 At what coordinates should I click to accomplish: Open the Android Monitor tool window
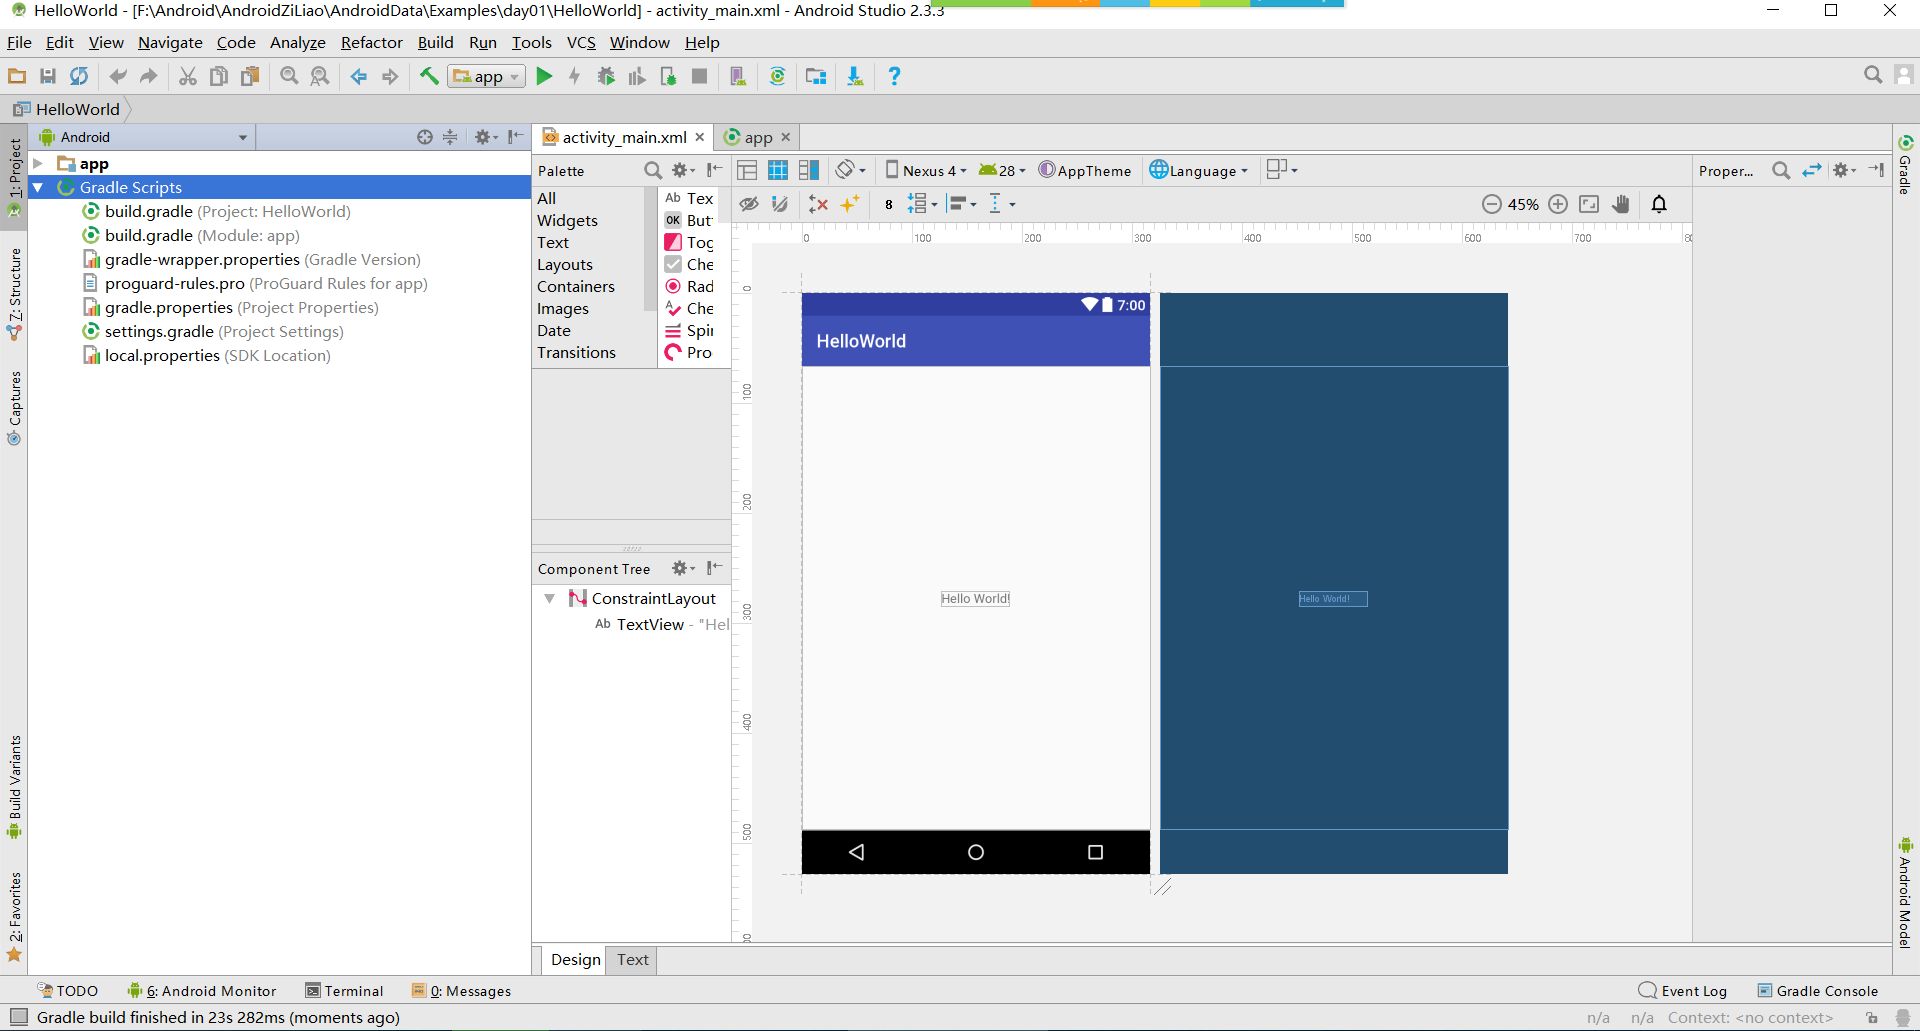click(x=202, y=990)
